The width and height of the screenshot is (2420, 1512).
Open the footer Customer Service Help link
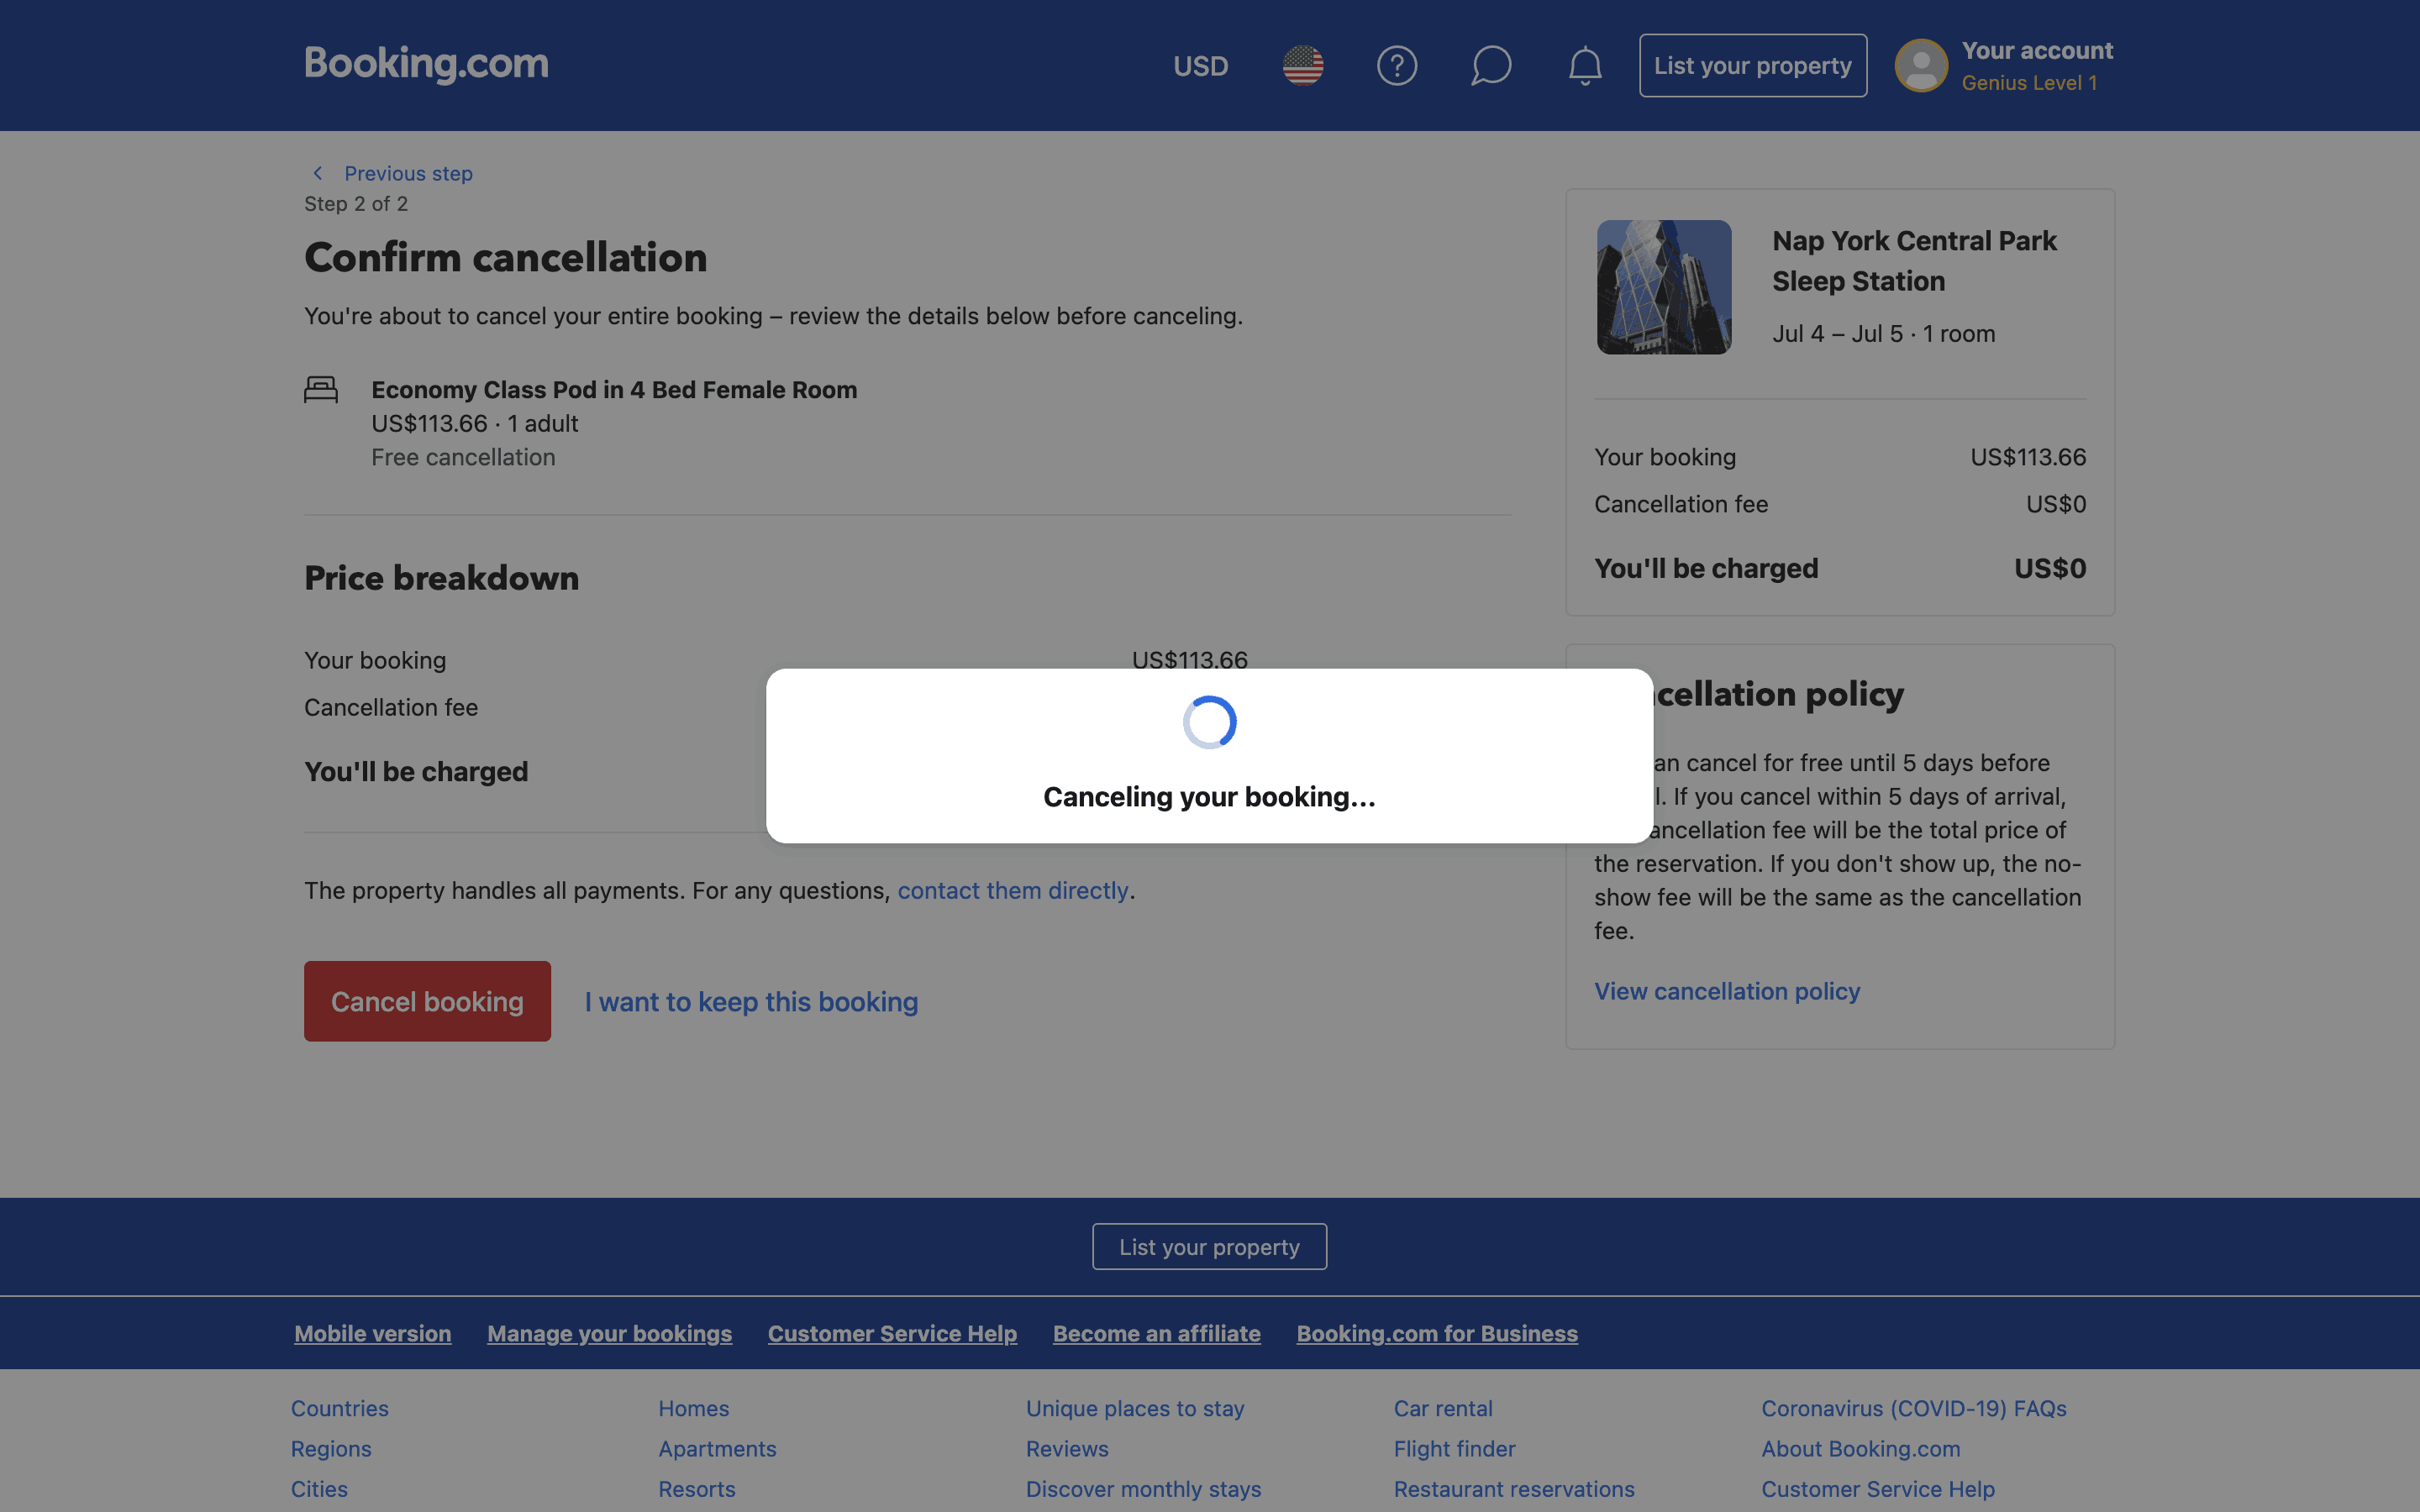click(x=892, y=1334)
